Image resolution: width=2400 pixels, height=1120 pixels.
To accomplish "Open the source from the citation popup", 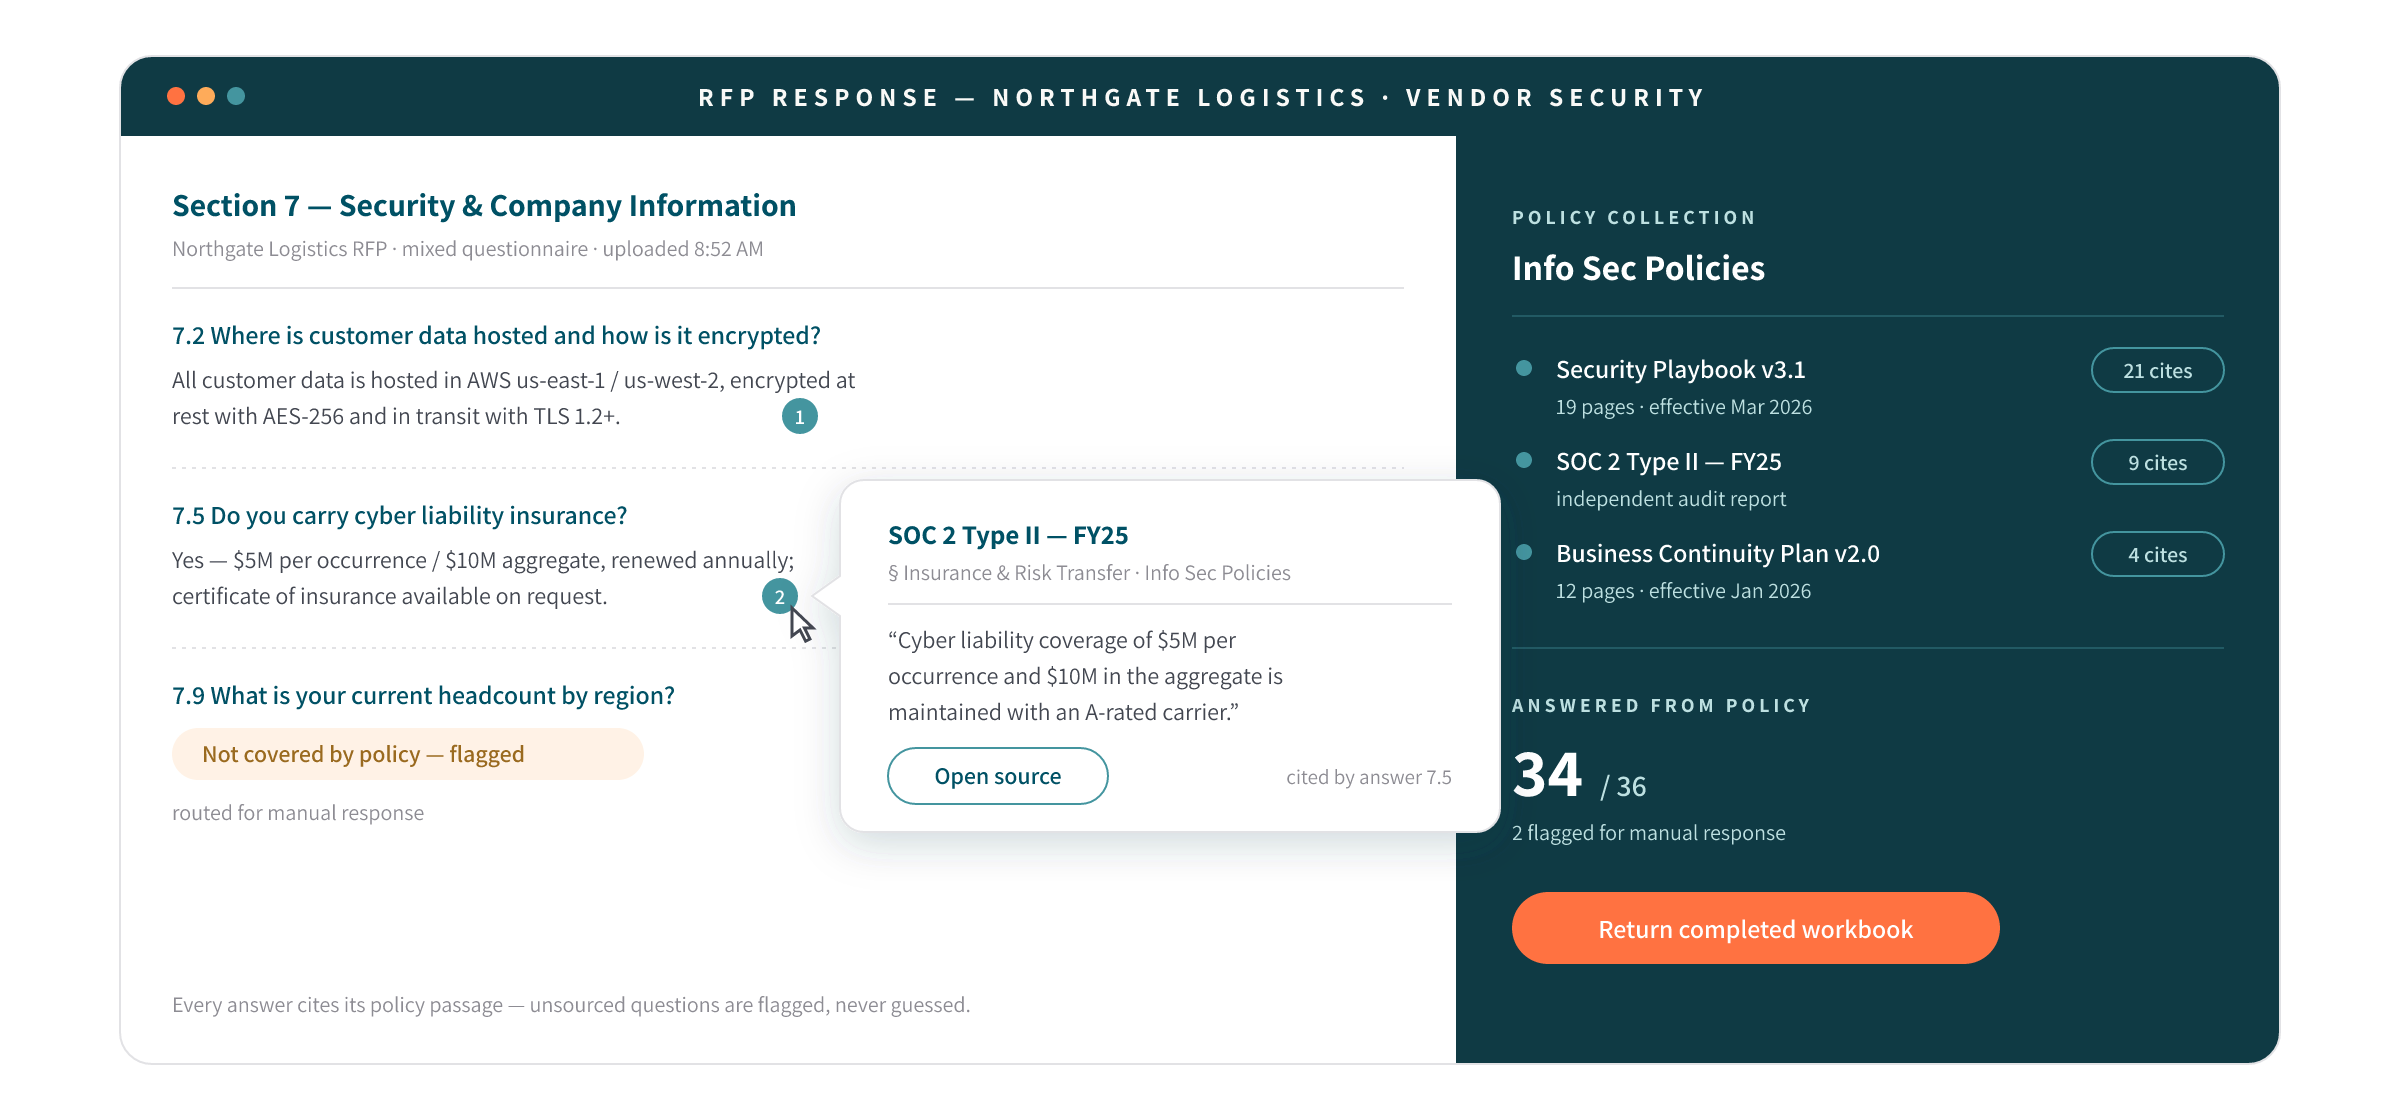I will [x=998, y=776].
